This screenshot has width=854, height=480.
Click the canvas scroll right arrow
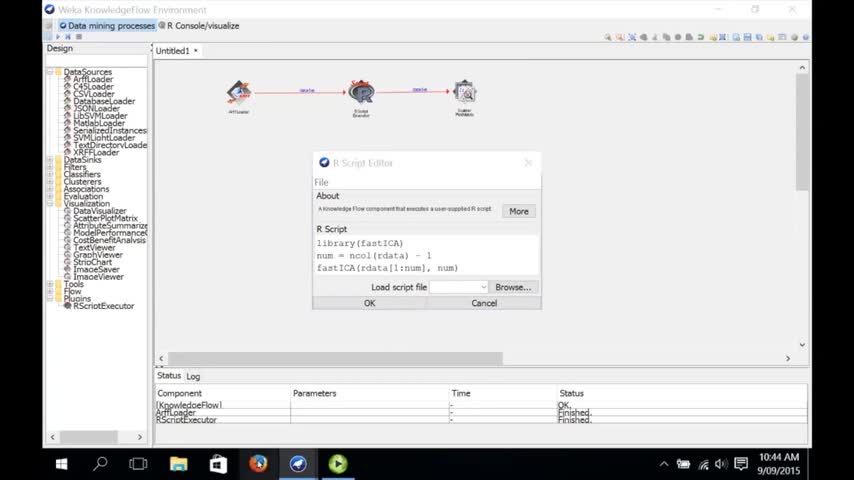(788, 359)
